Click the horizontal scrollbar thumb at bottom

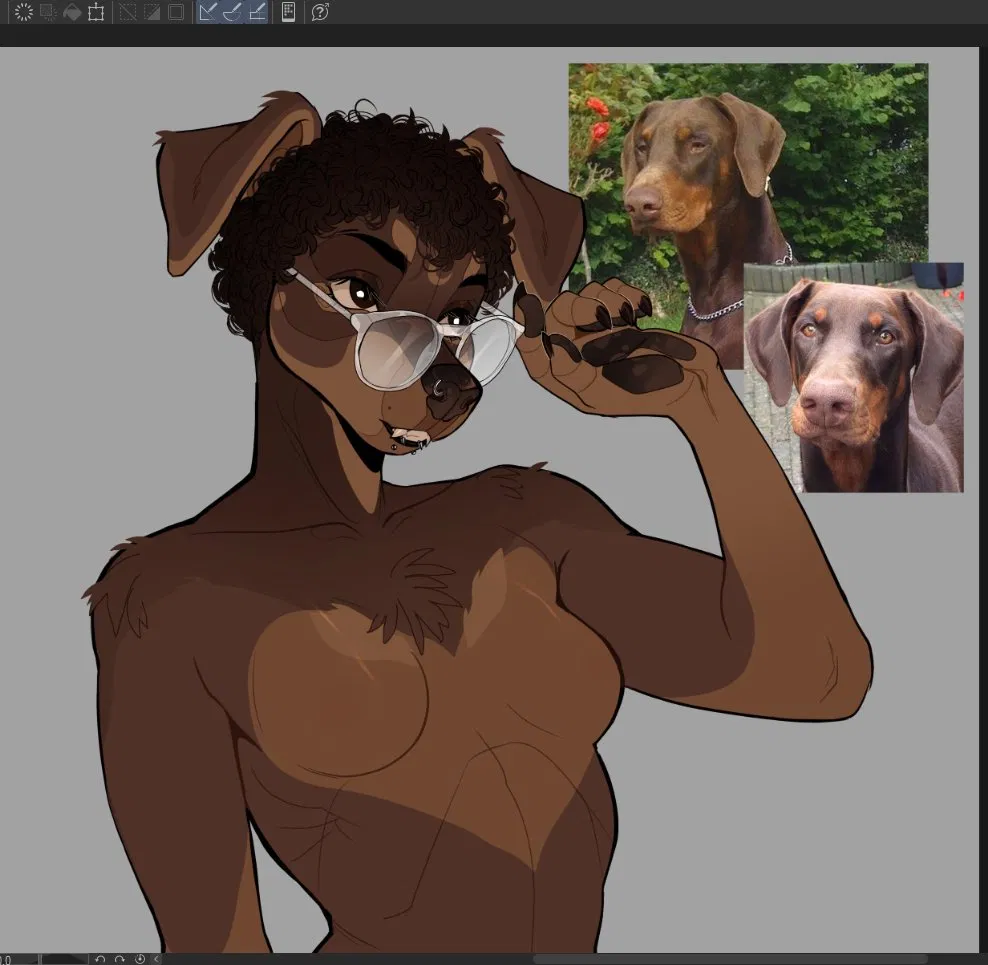[731, 959]
